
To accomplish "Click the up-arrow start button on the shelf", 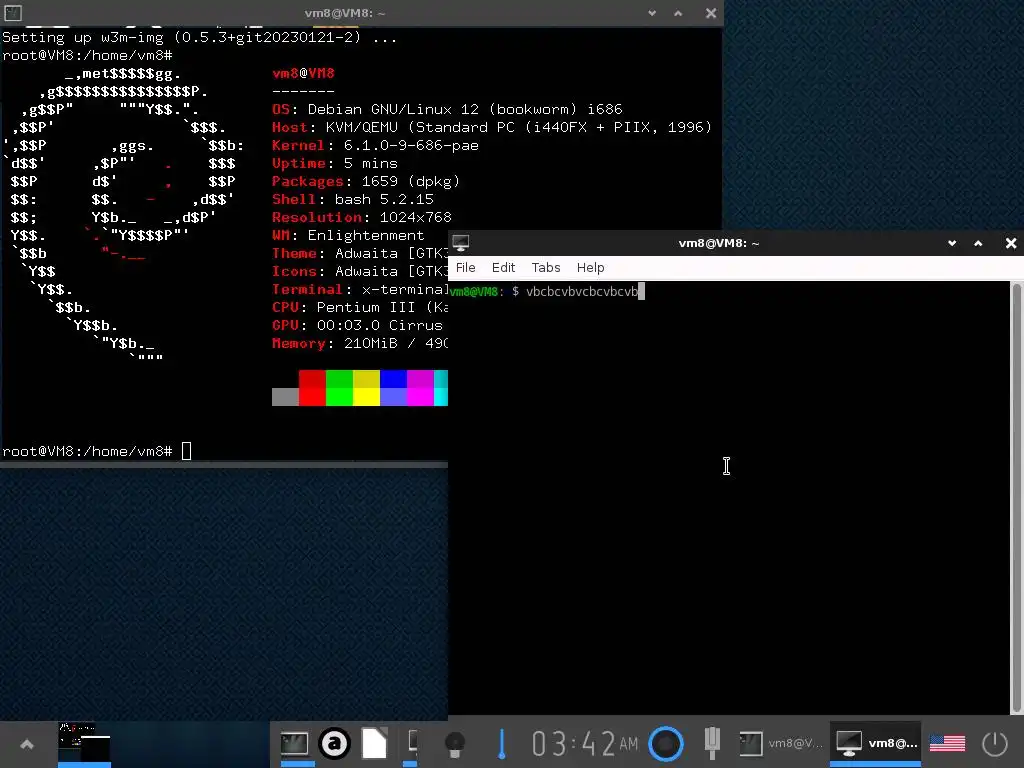I will (x=27, y=744).
